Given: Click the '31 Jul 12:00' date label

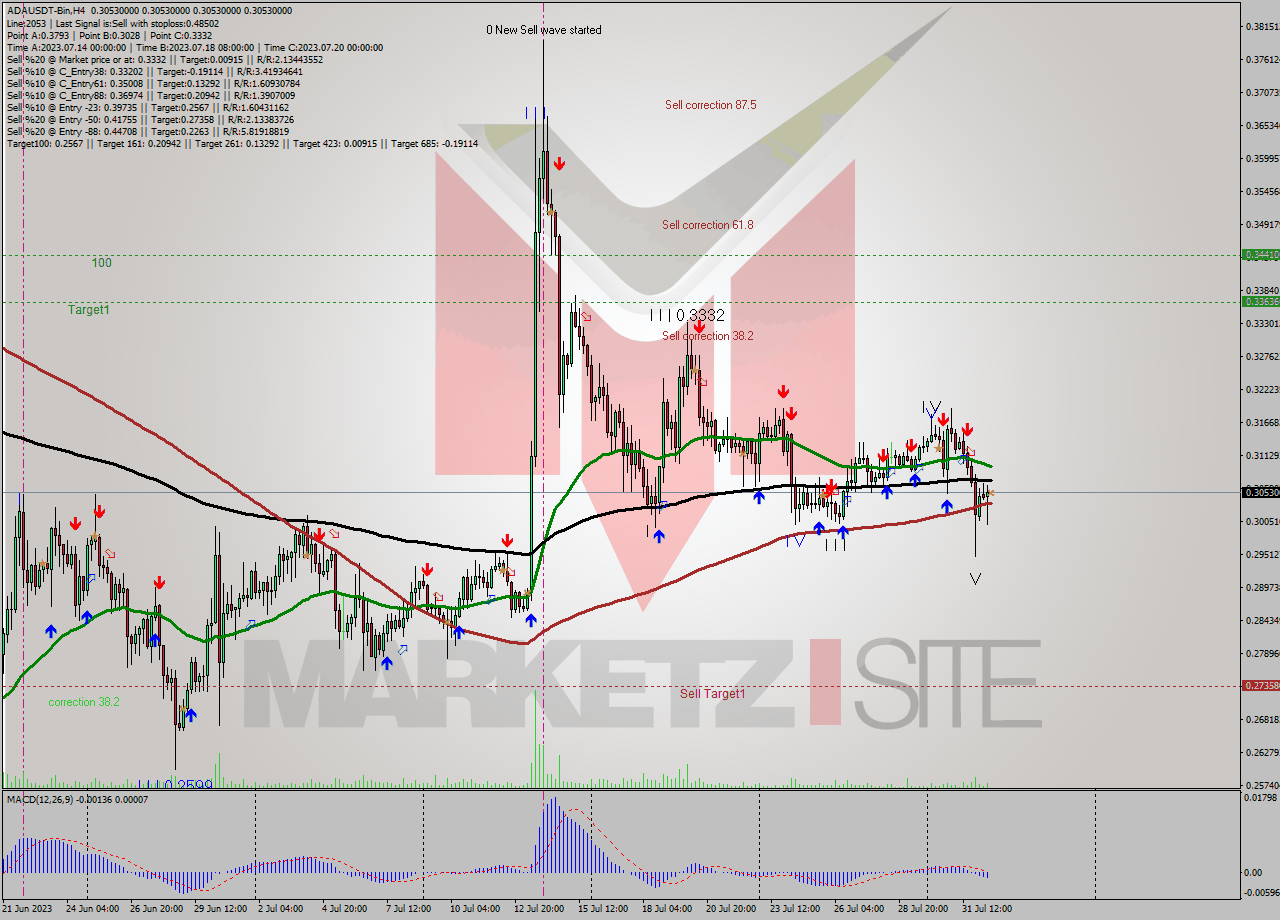Looking at the screenshot, I should click(x=987, y=909).
